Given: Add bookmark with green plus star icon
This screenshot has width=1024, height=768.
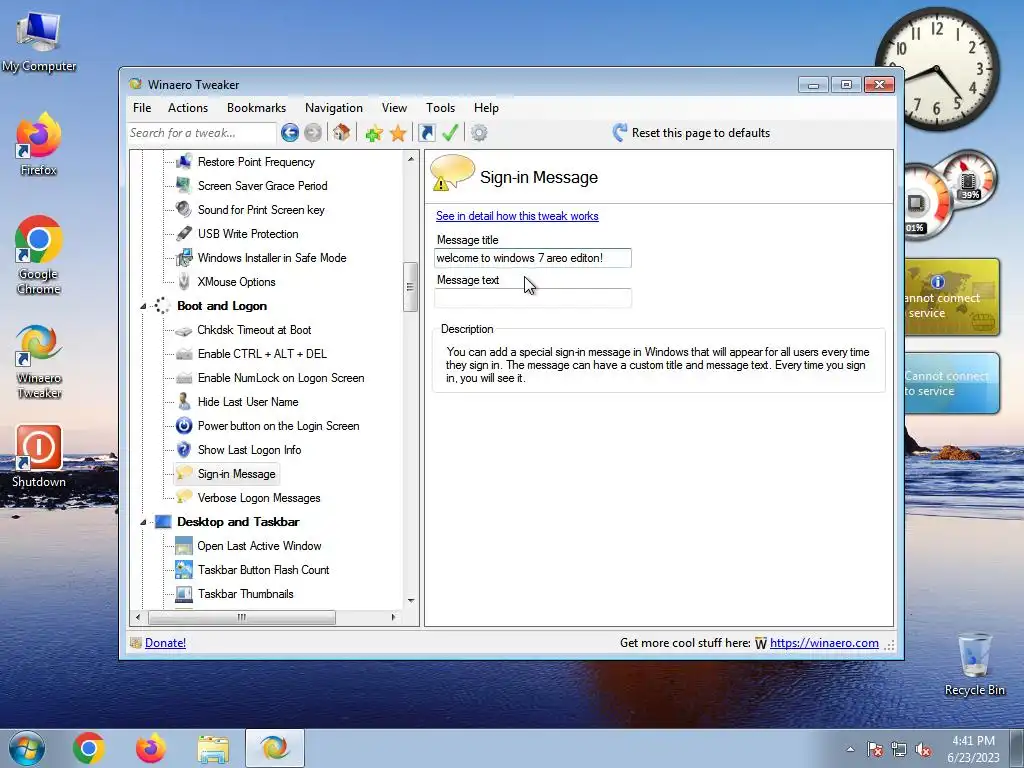Looking at the screenshot, I should point(374,133).
